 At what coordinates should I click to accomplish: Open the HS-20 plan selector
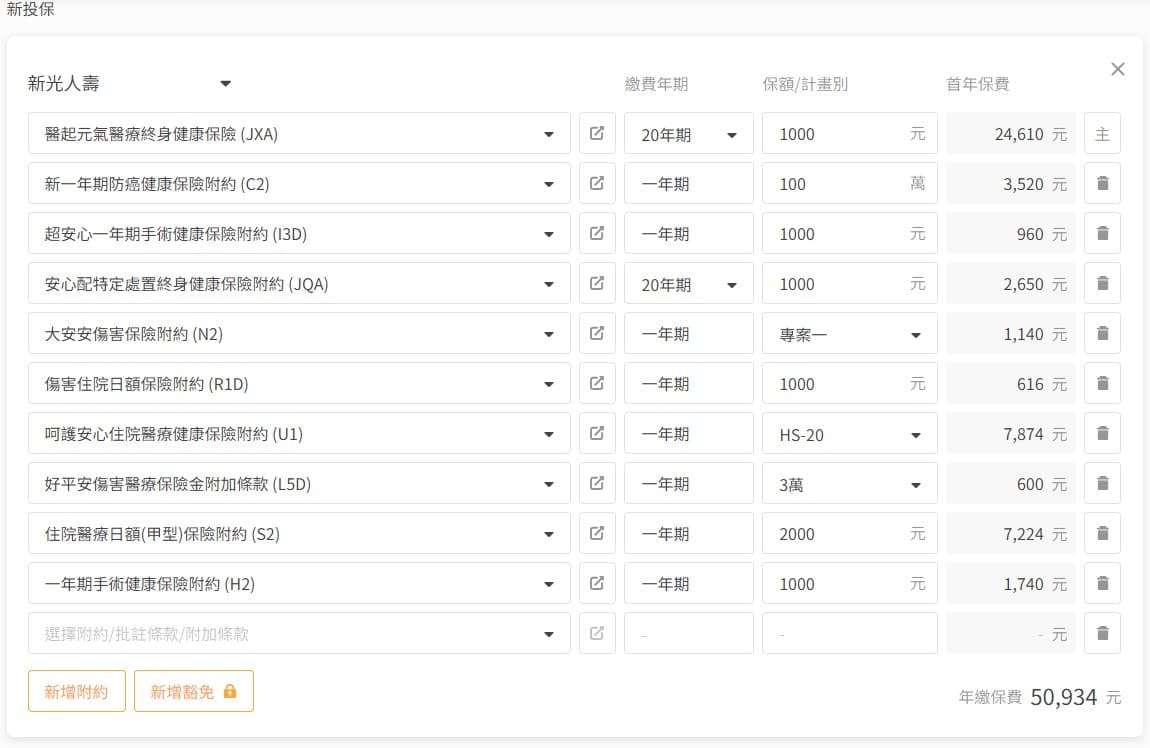(x=849, y=434)
